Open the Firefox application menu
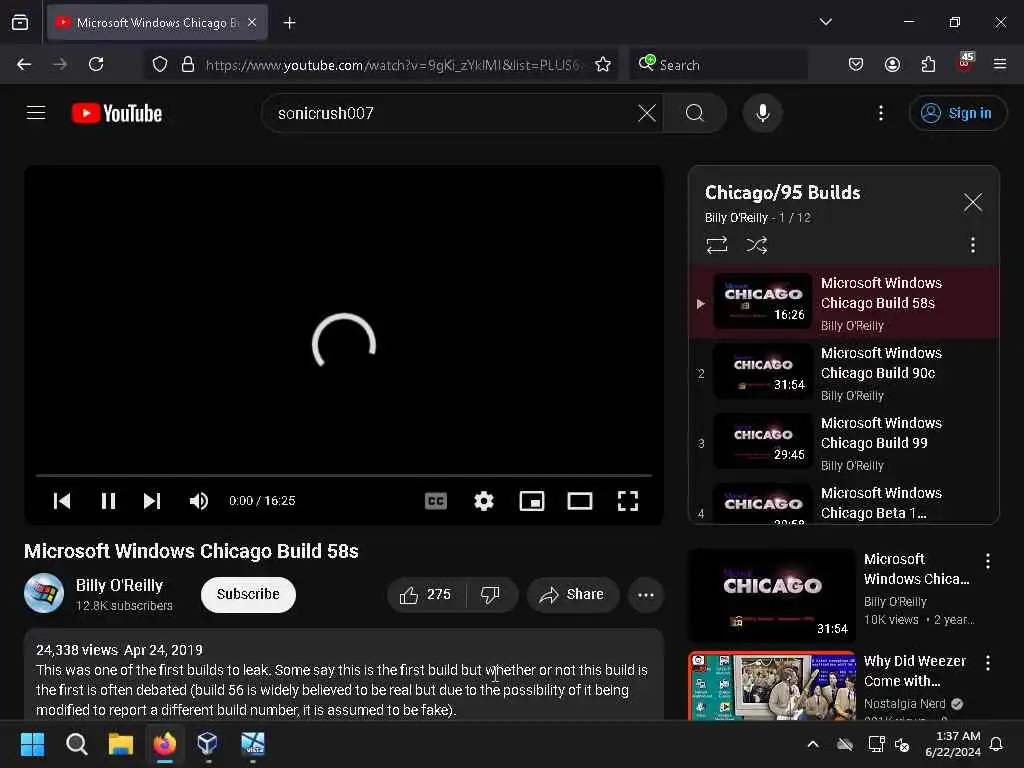The height and width of the screenshot is (768, 1024). [x=1000, y=64]
